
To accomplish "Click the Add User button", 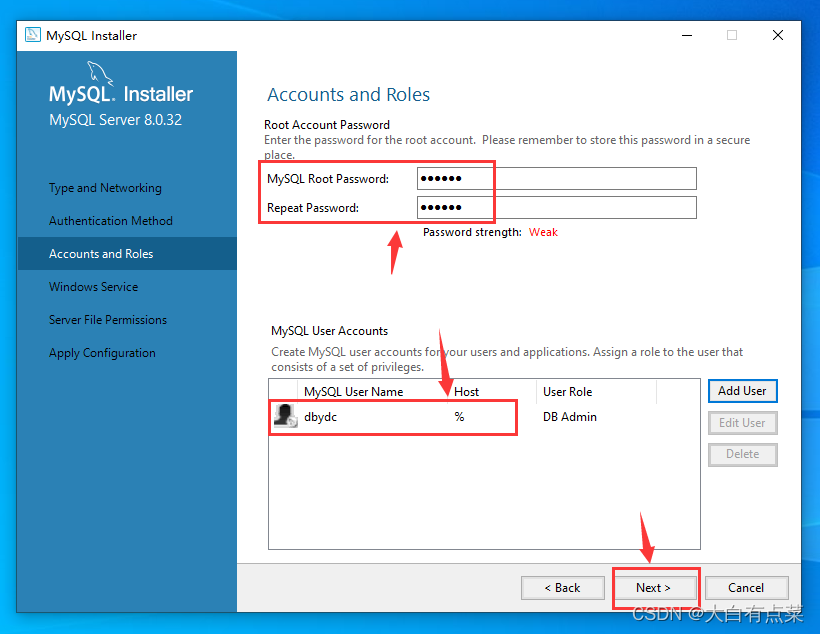I will [743, 391].
